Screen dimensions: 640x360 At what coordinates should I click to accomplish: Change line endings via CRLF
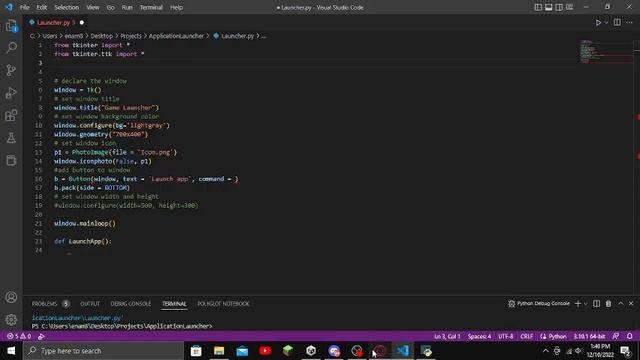[x=527, y=336]
